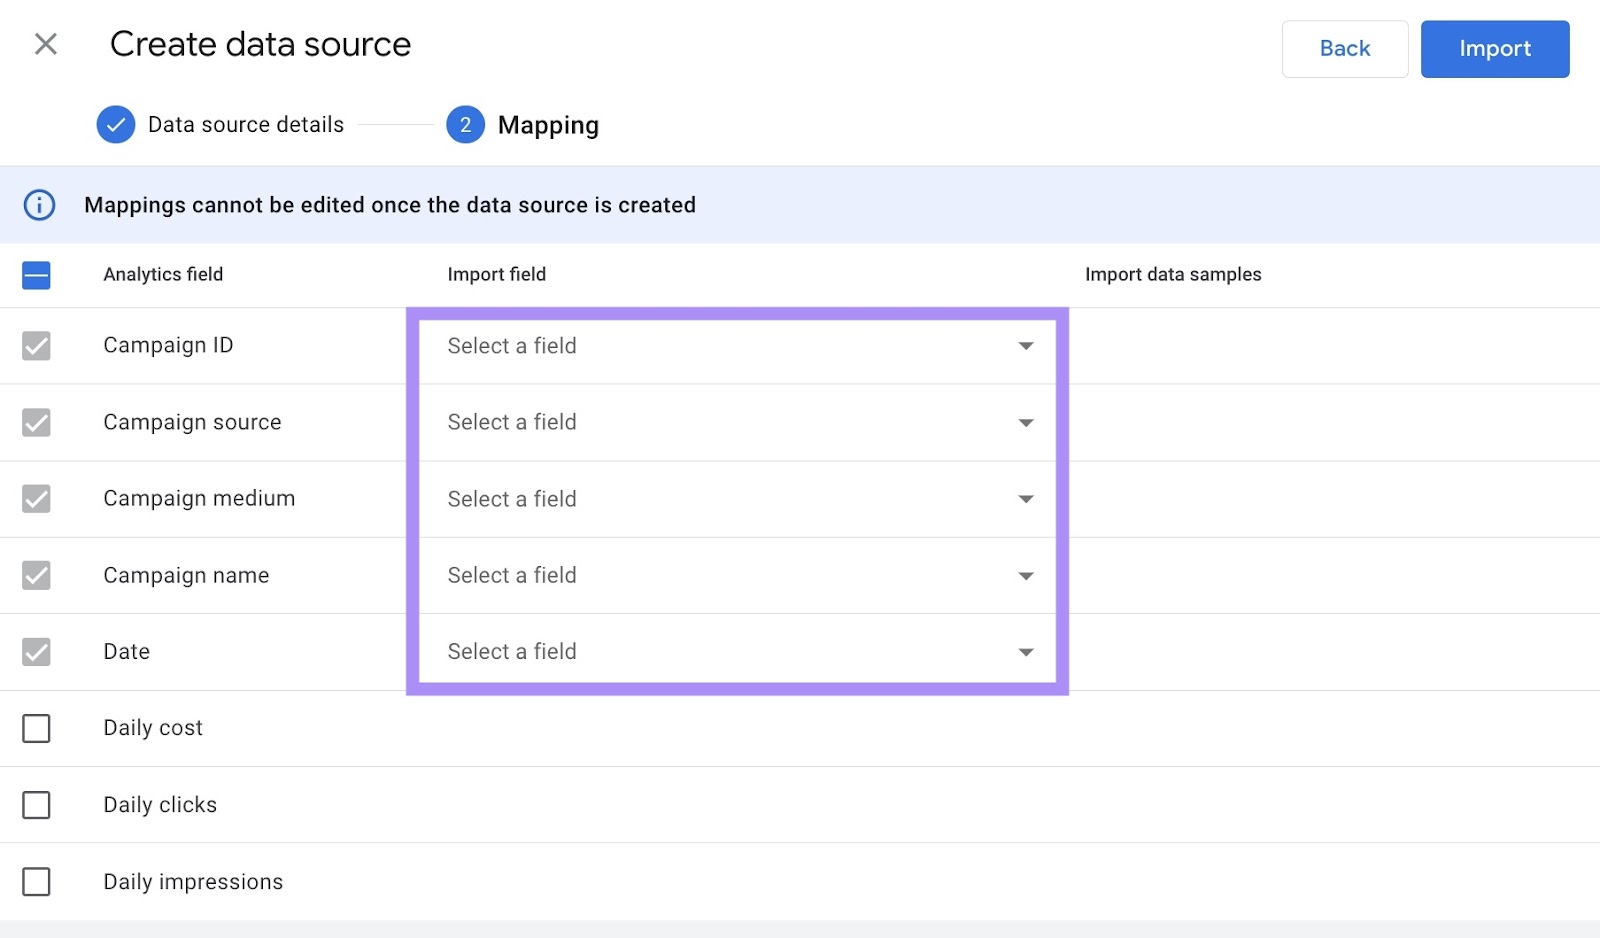1600x938 pixels.
Task: Click the Analytics field column header
Action: (x=163, y=274)
